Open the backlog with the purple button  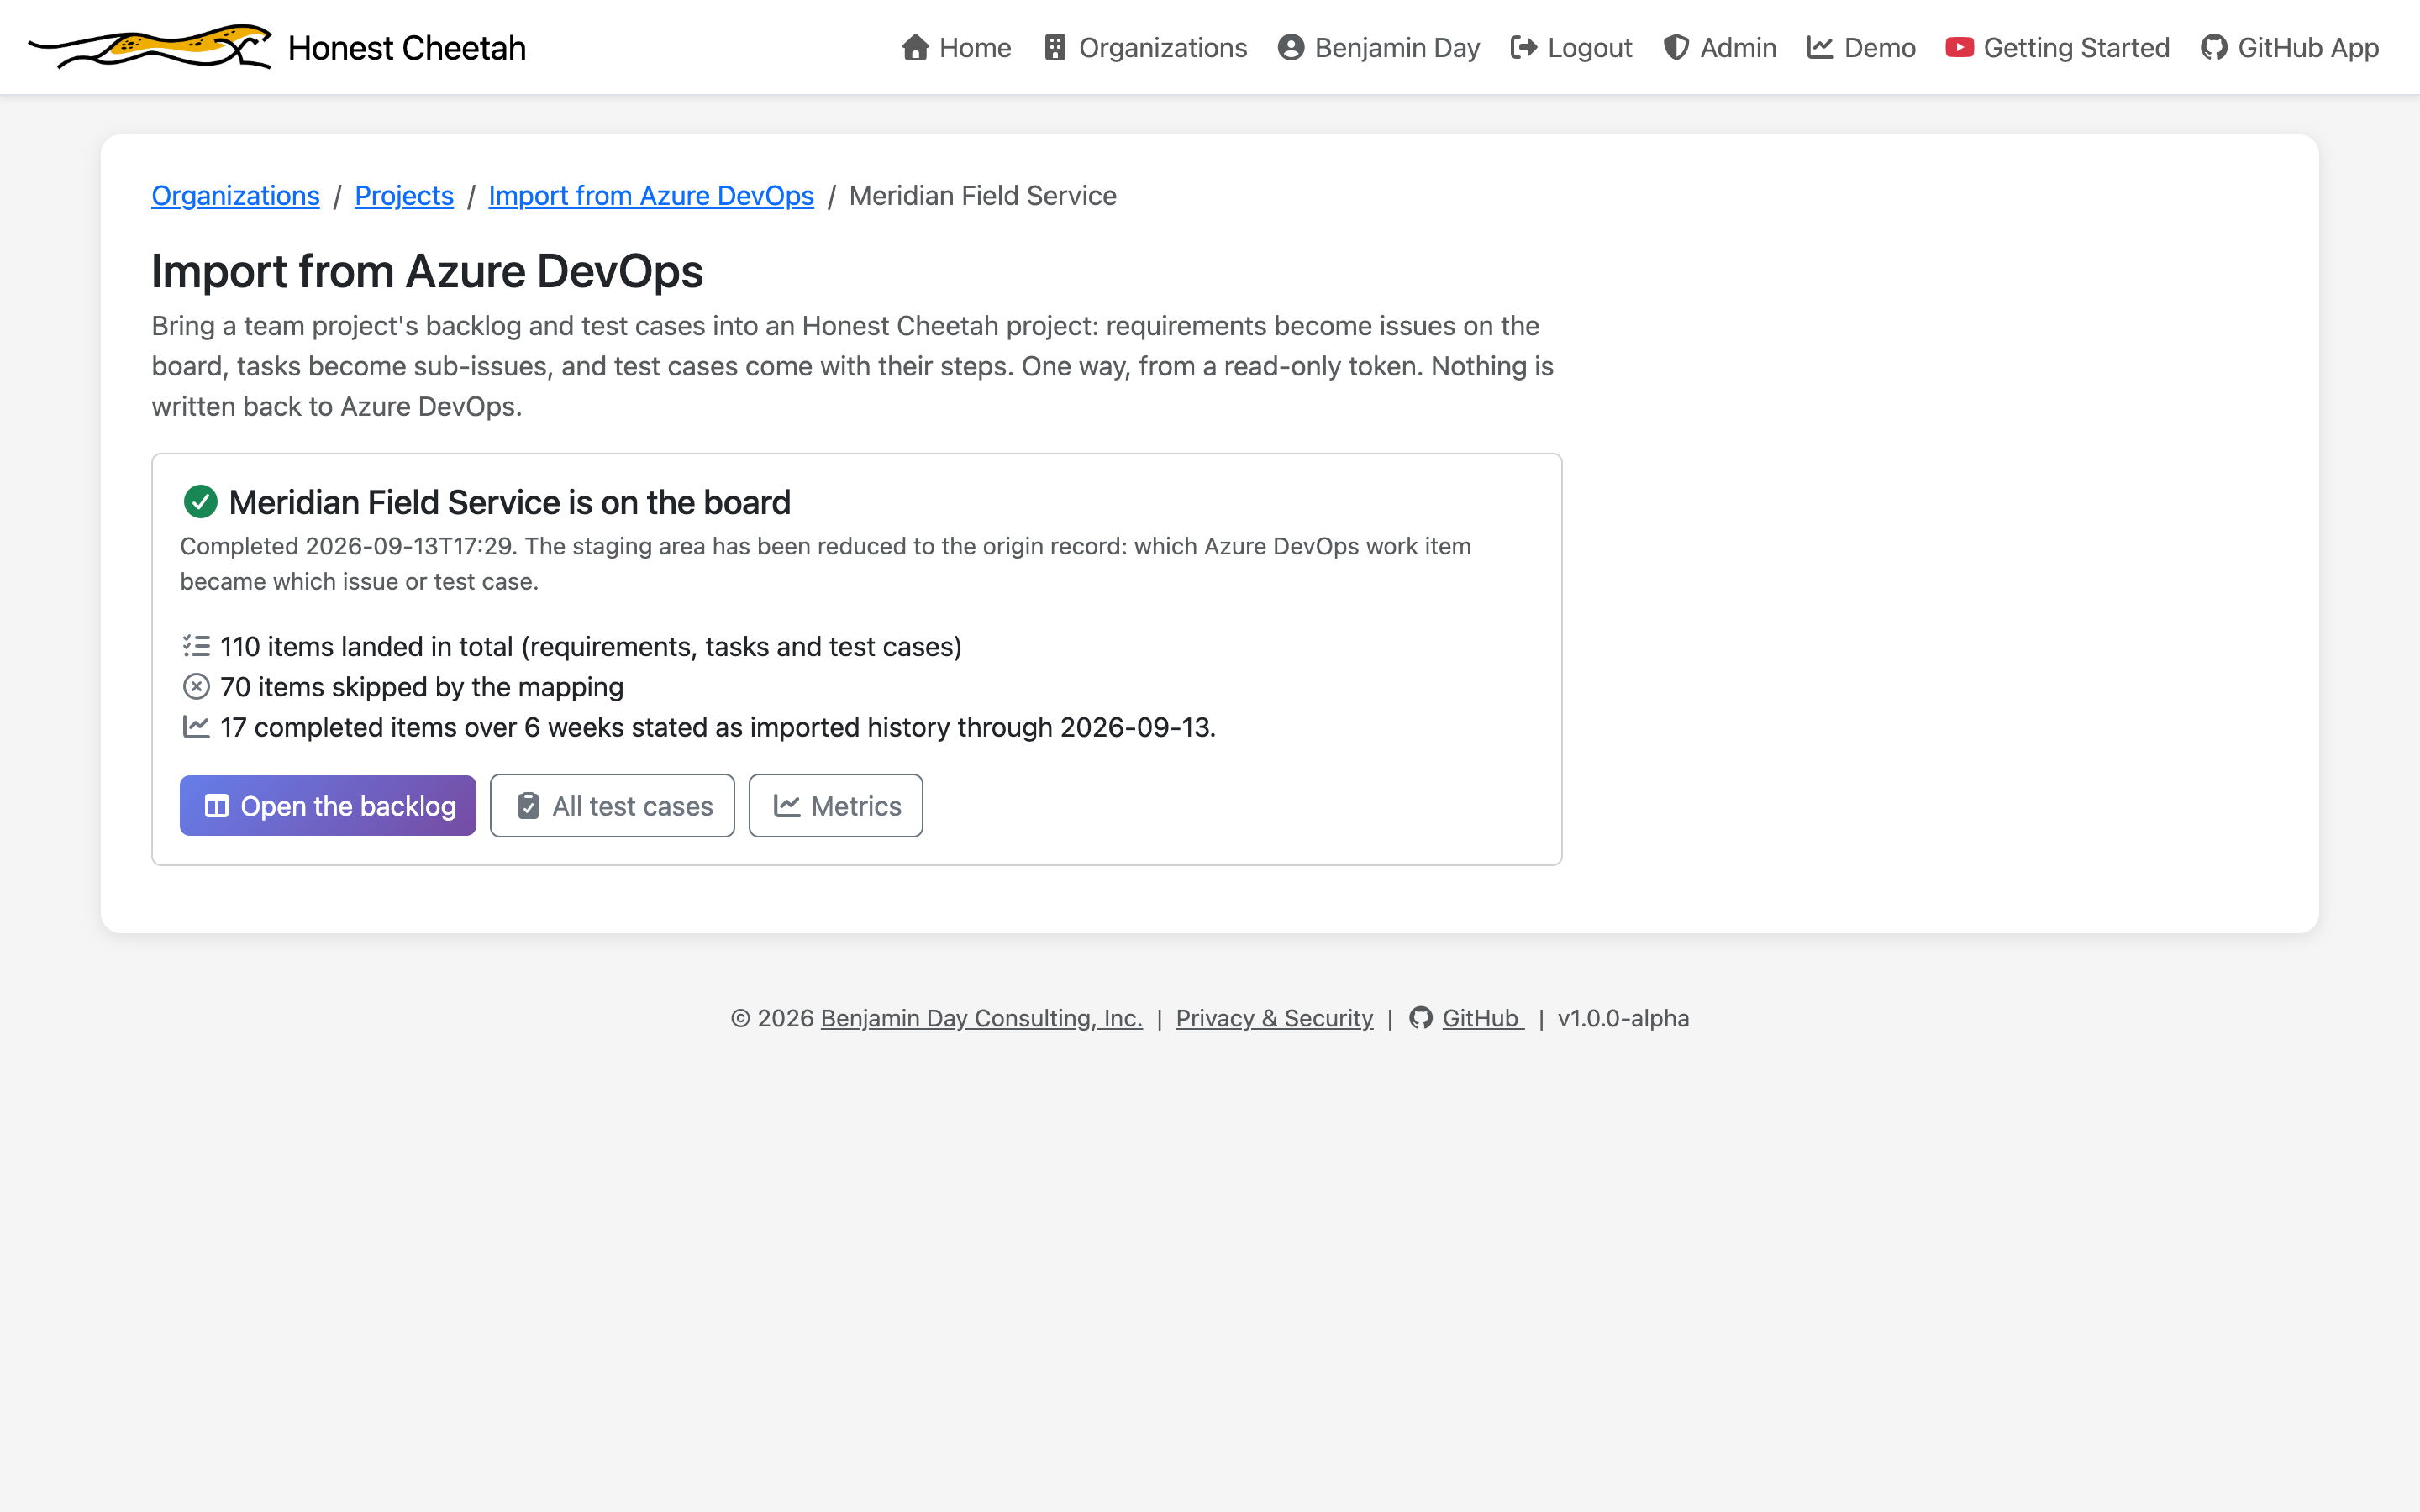[x=328, y=805]
